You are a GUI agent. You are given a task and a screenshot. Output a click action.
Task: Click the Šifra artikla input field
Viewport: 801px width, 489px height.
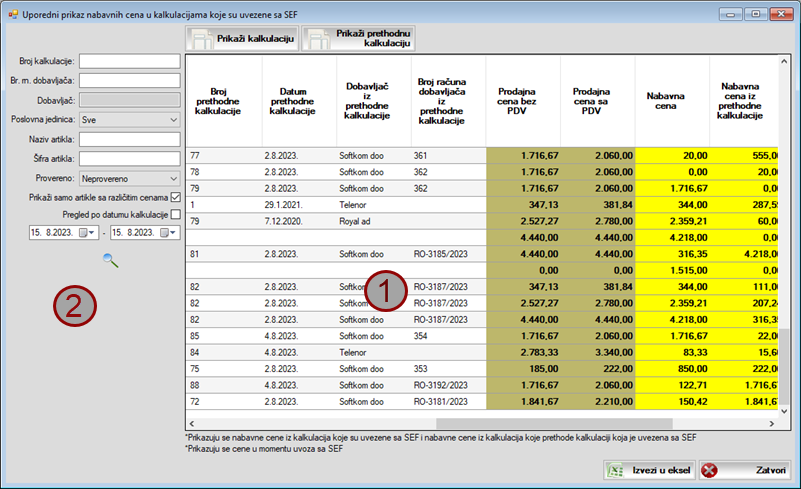130,158
